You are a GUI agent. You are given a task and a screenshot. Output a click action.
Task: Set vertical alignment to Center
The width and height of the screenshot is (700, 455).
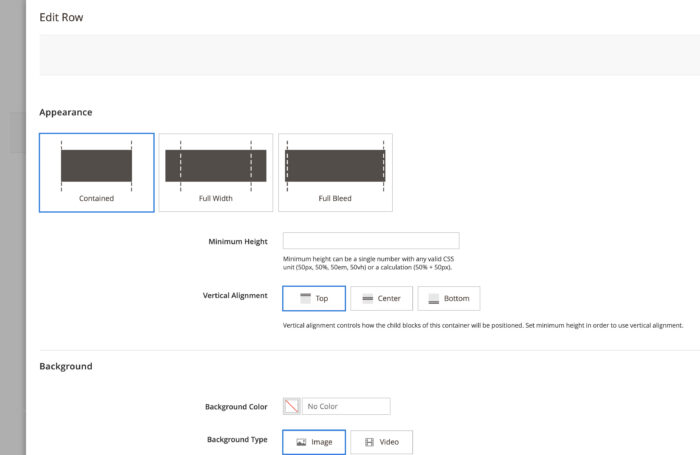click(x=381, y=298)
